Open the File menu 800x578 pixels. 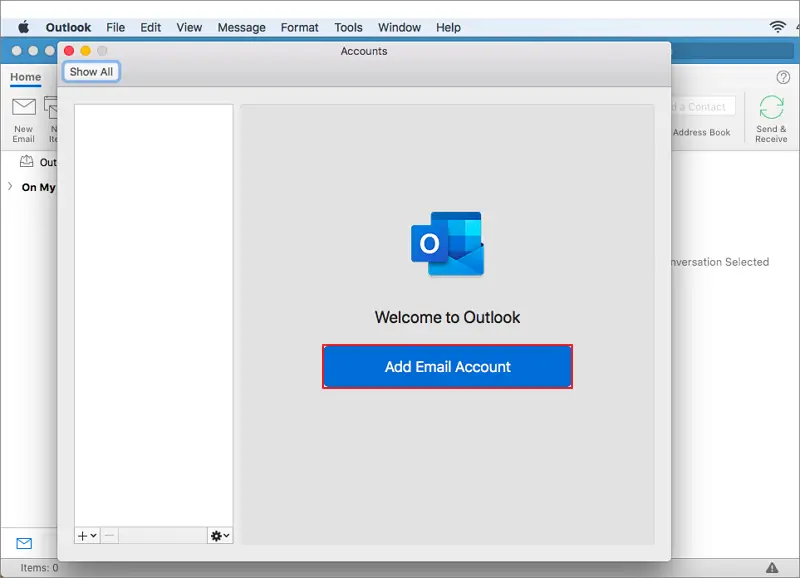pyautogui.click(x=115, y=27)
